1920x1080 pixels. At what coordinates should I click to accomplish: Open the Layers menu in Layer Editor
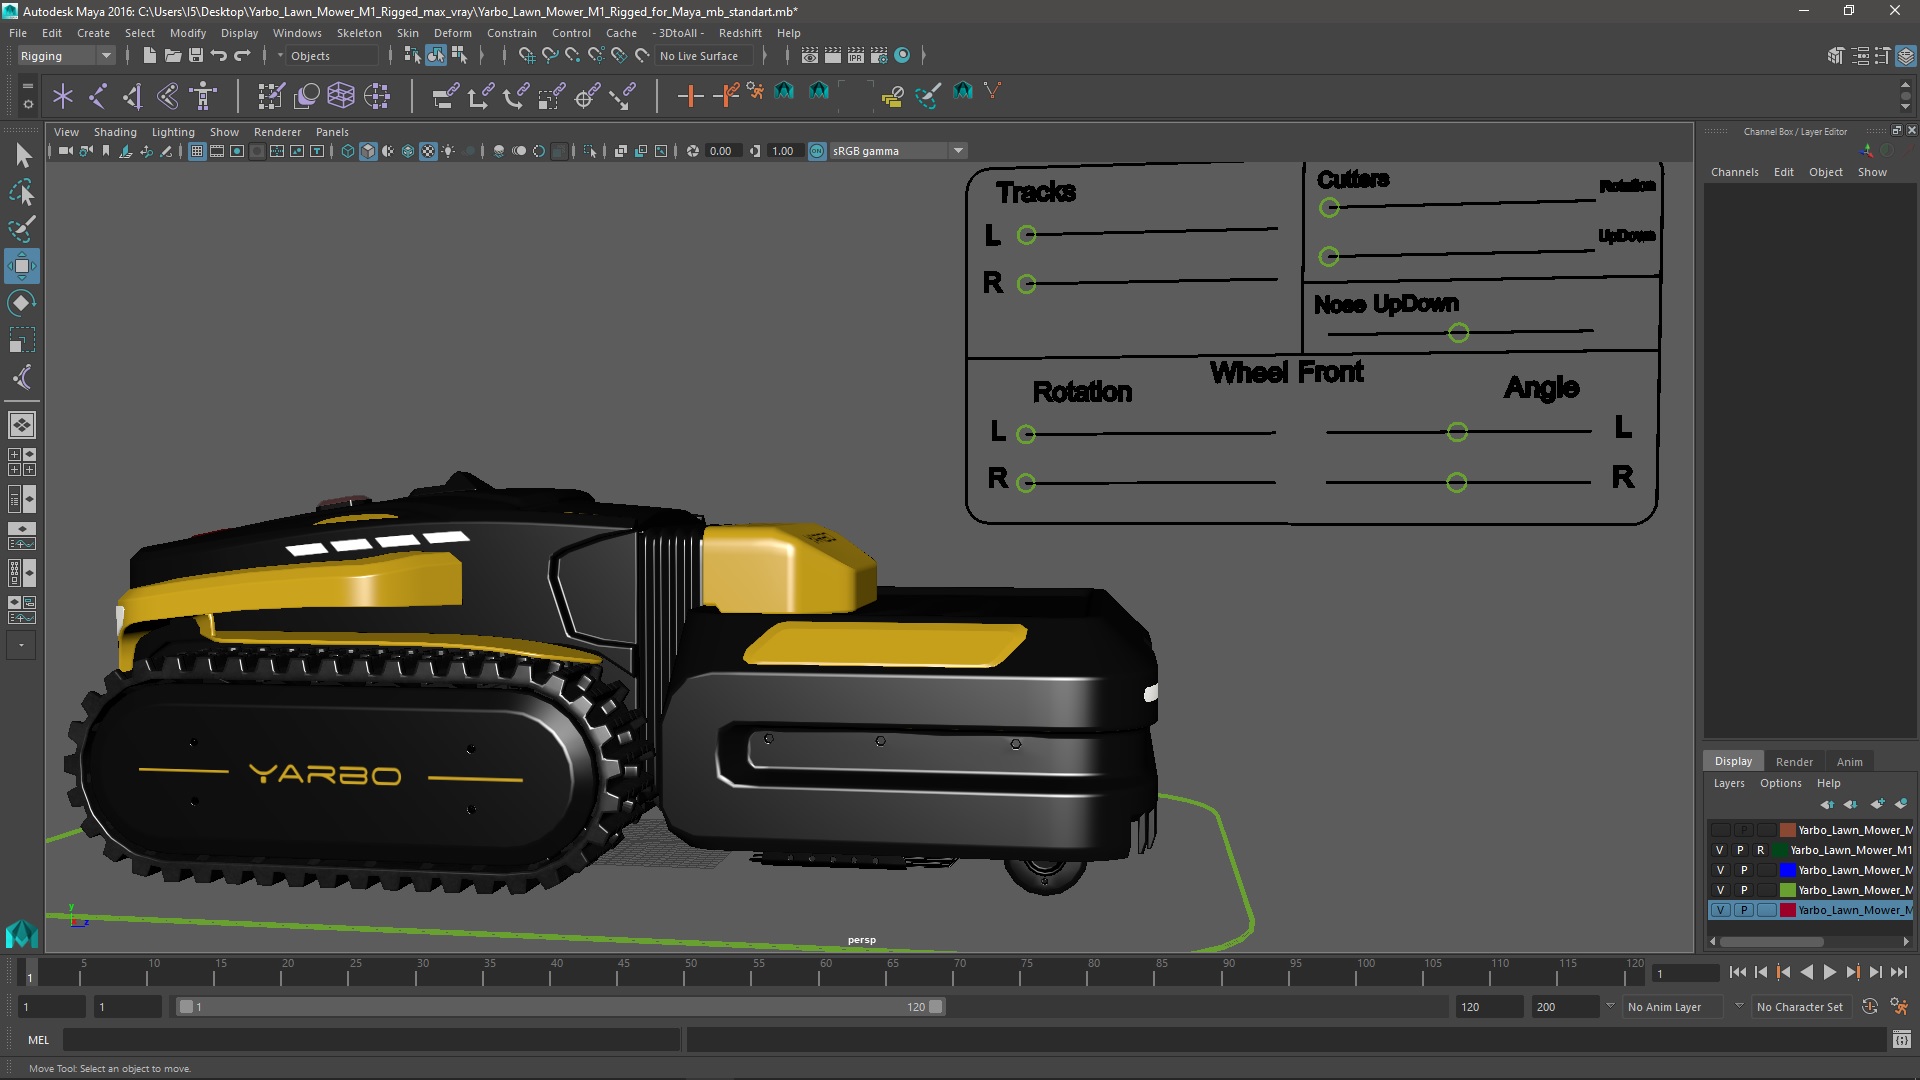(x=1728, y=783)
